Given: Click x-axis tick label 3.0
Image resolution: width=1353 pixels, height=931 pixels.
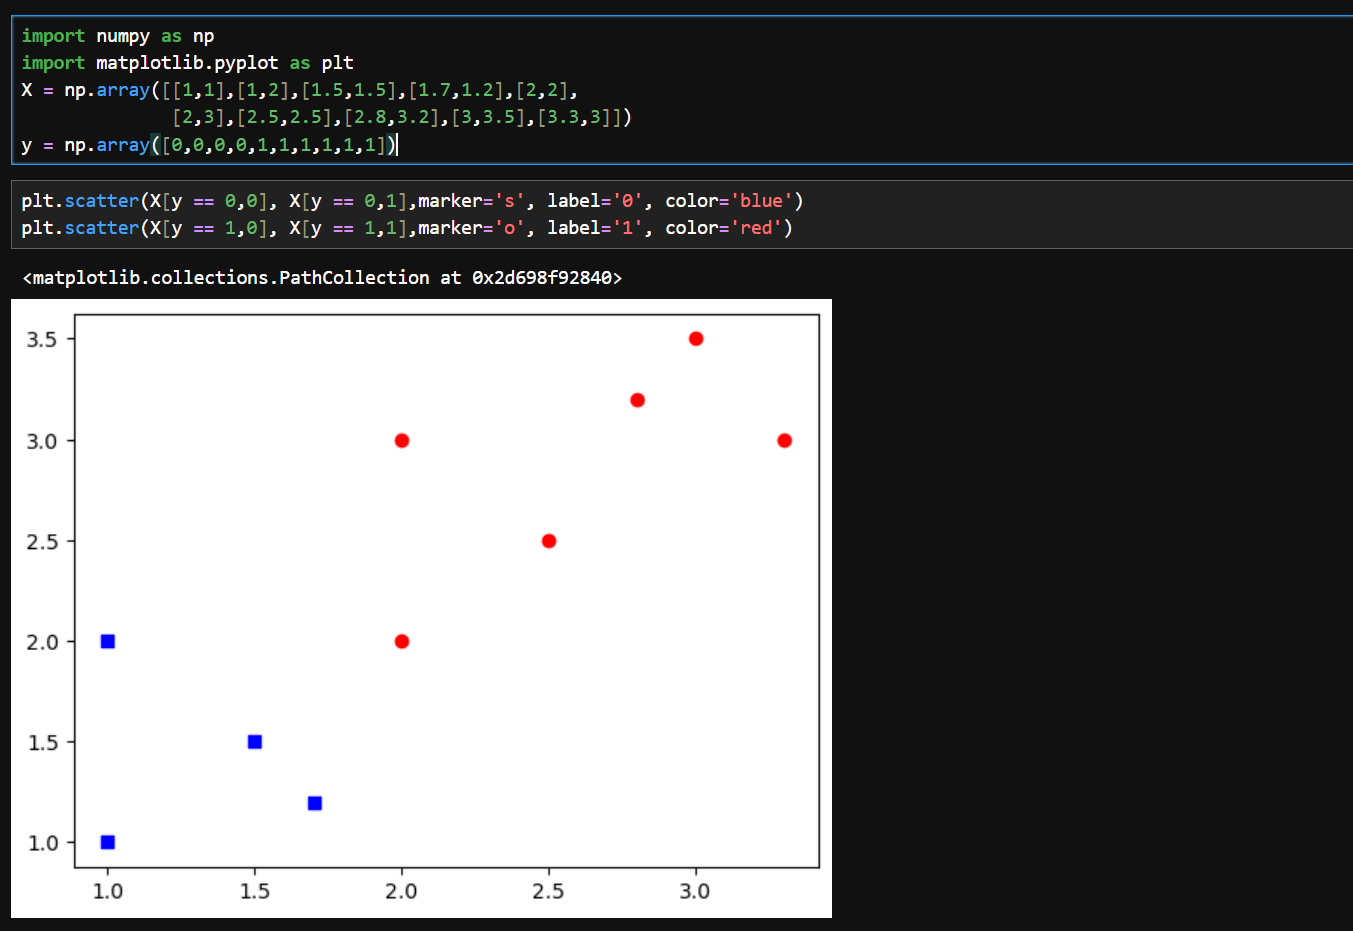Looking at the screenshot, I should coord(695,891).
